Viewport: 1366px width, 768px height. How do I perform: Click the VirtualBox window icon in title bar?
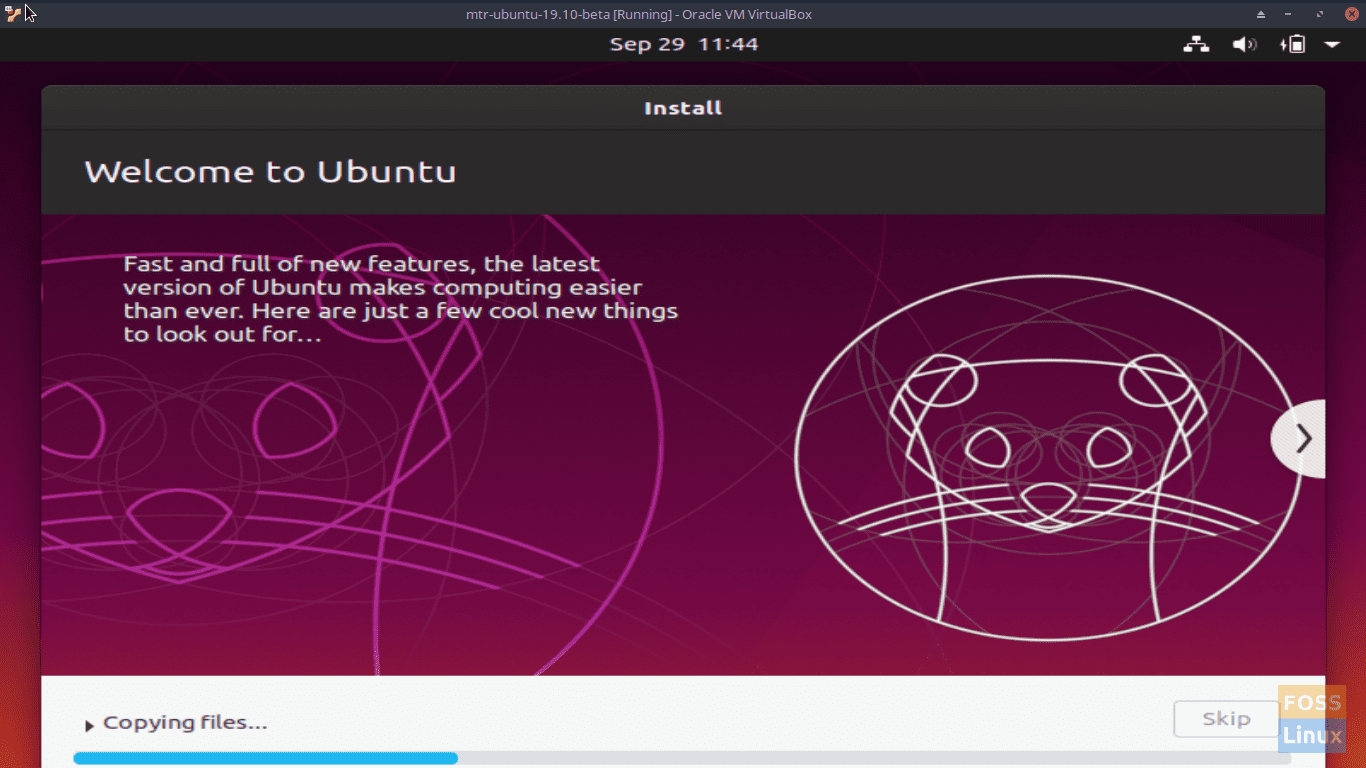click(x=13, y=14)
